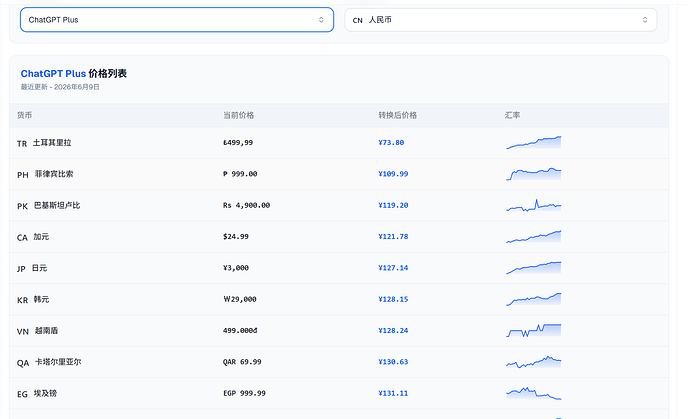Select the 韩元 currency row label
The height and width of the screenshot is (419, 690).
click(41, 299)
